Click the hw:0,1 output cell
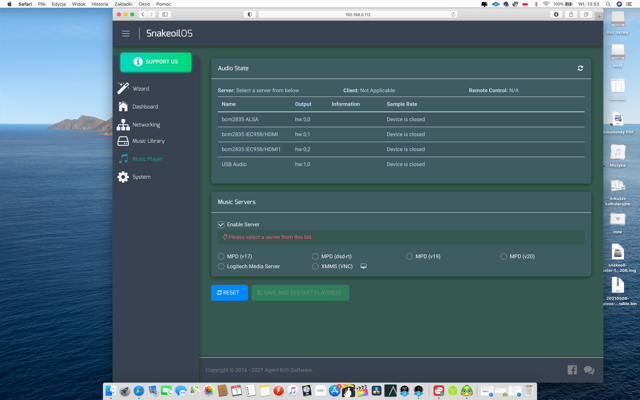640x400 pixels. click(302, 134)
